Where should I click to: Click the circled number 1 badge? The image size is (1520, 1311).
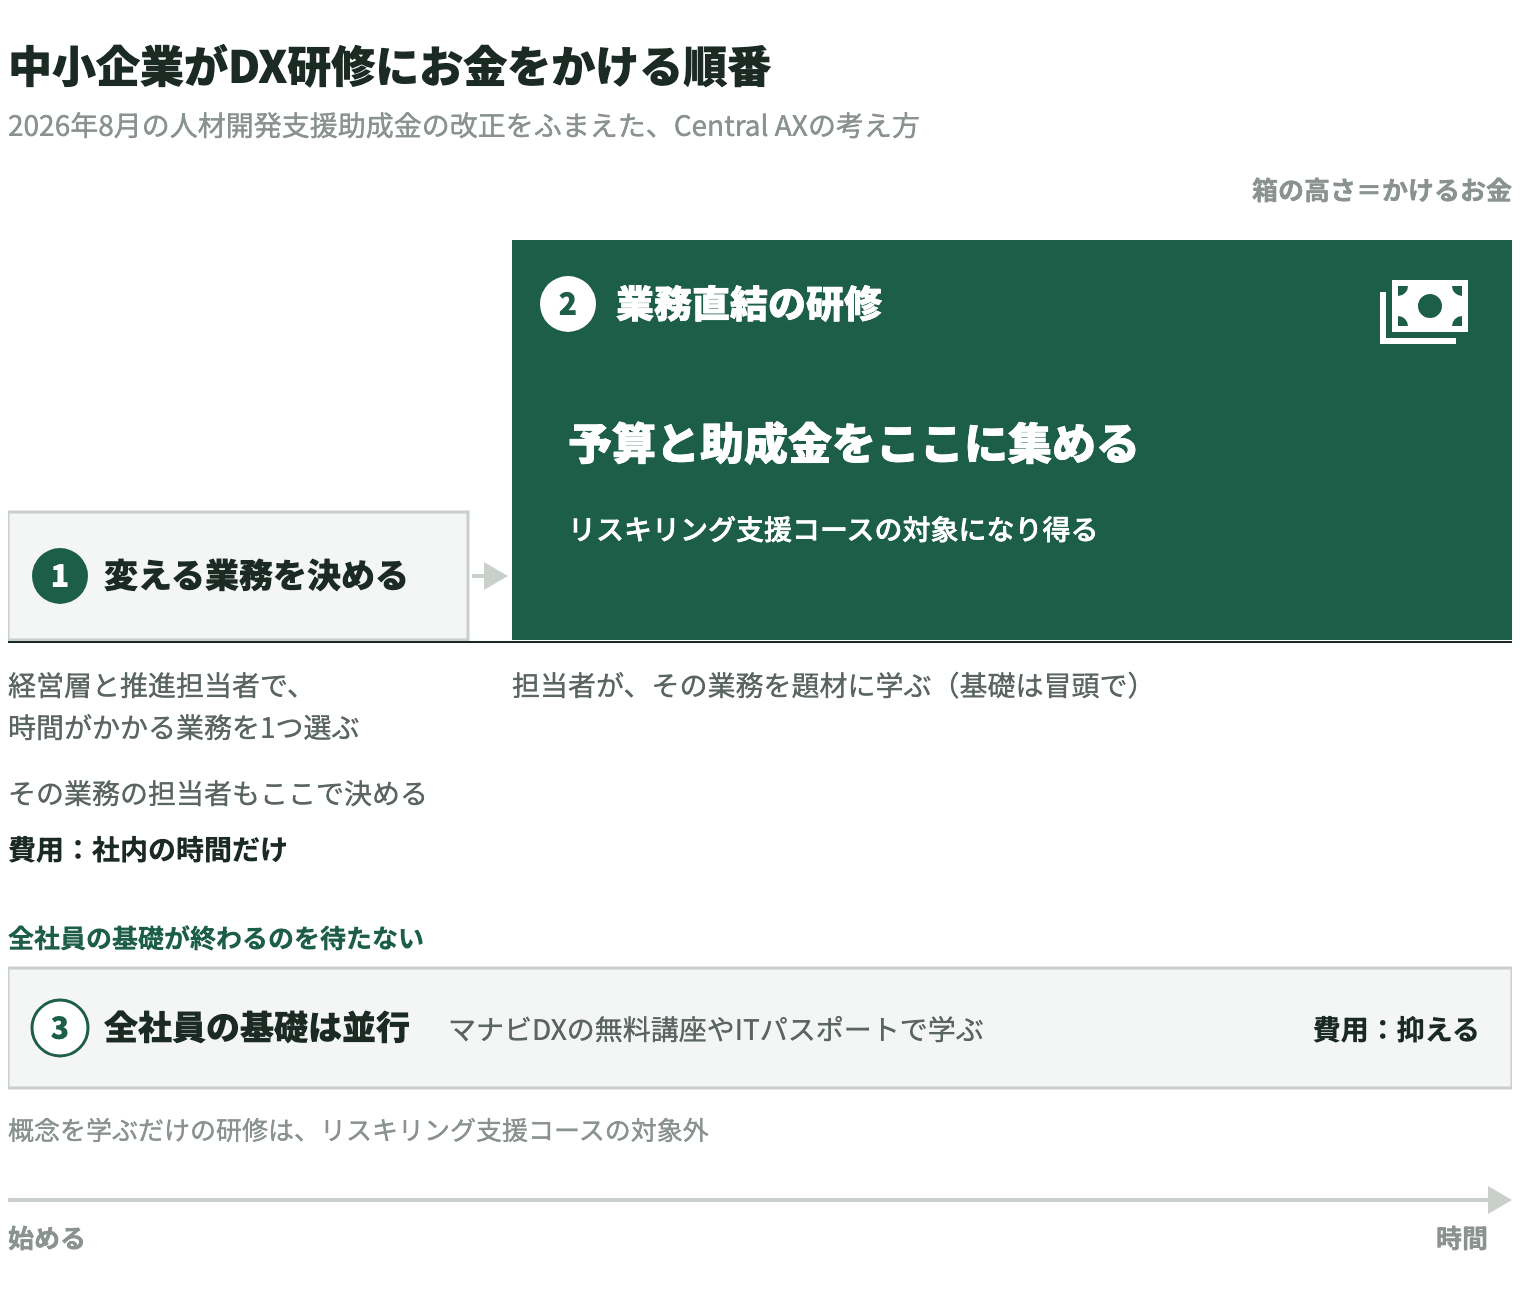click(60, 576)
